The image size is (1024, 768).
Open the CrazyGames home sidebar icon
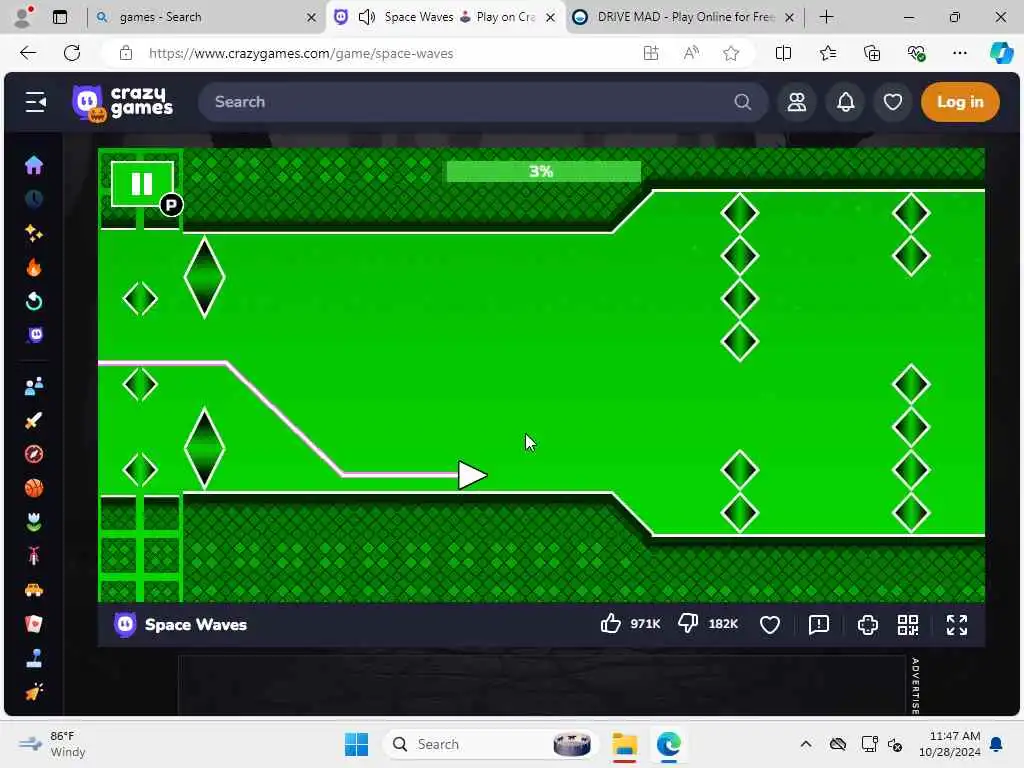point(34,165)
